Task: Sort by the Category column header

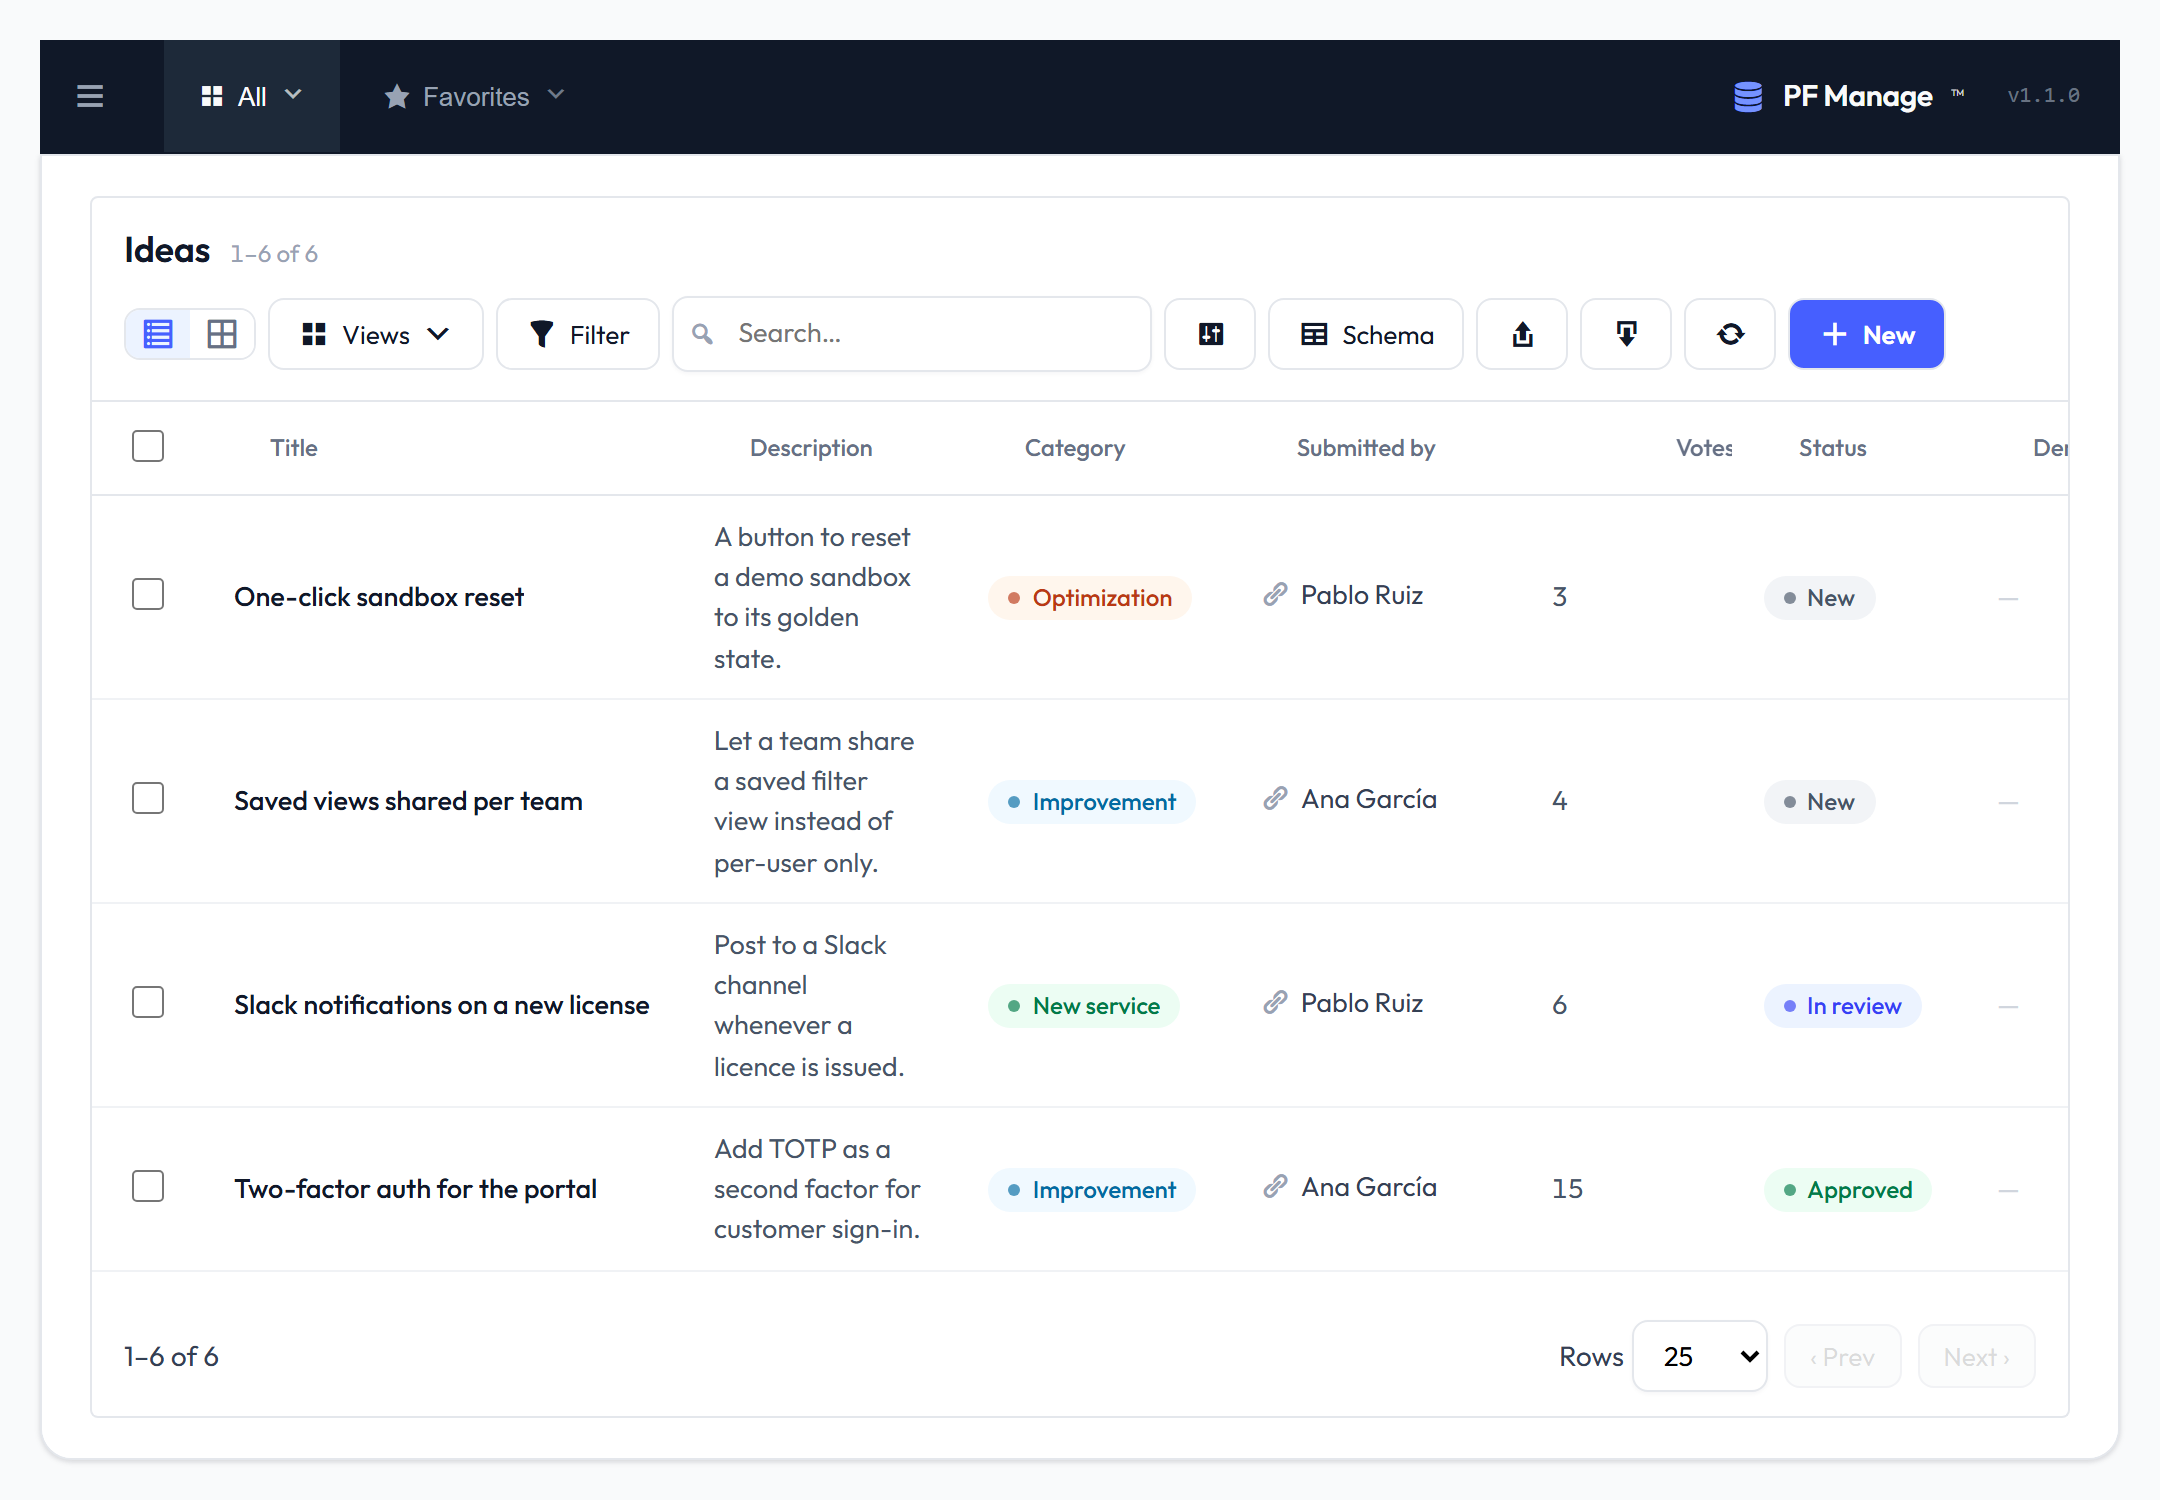Action: (1075, 448)
